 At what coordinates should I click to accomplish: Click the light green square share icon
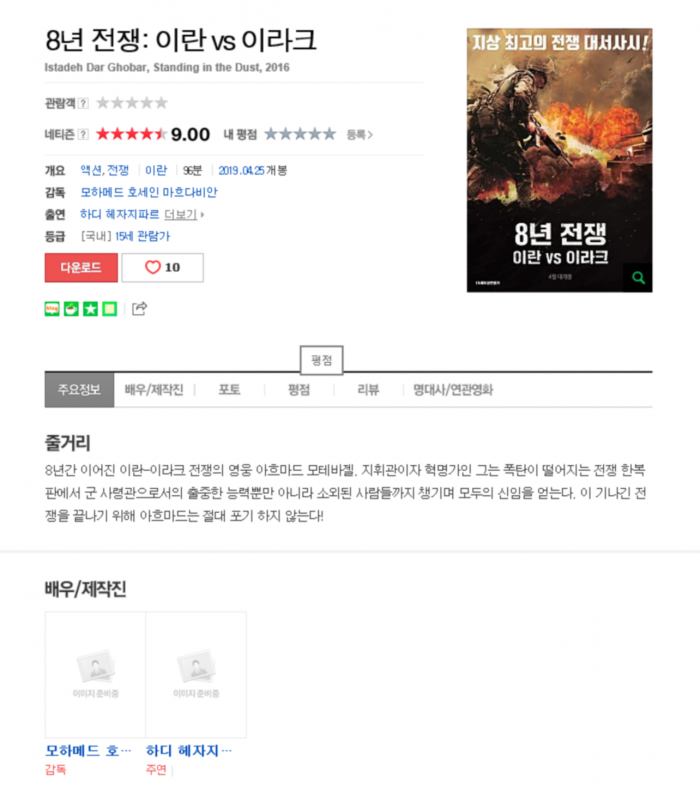[x=109, y=309]
